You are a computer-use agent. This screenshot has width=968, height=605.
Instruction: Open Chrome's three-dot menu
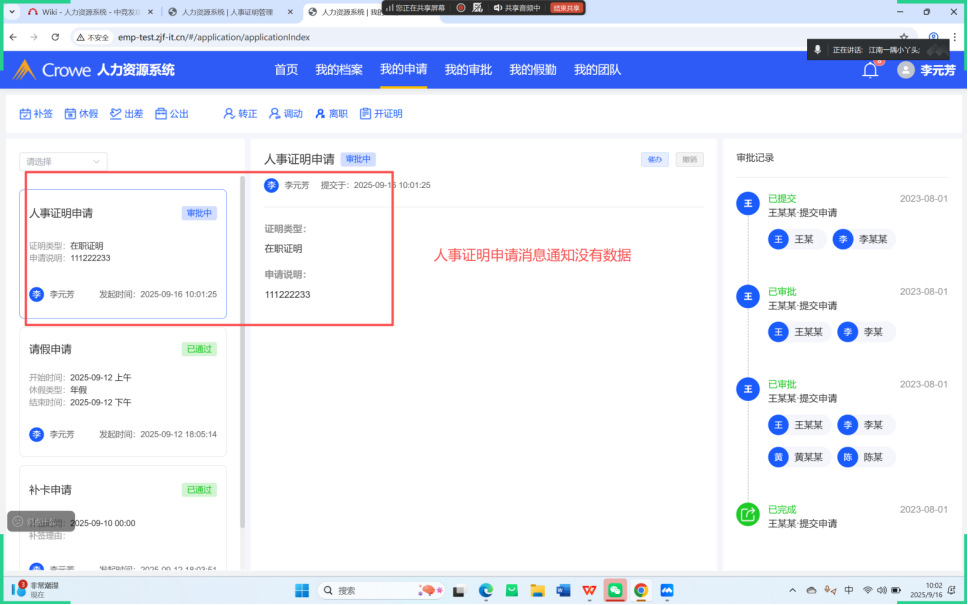[x=954, y=37]
